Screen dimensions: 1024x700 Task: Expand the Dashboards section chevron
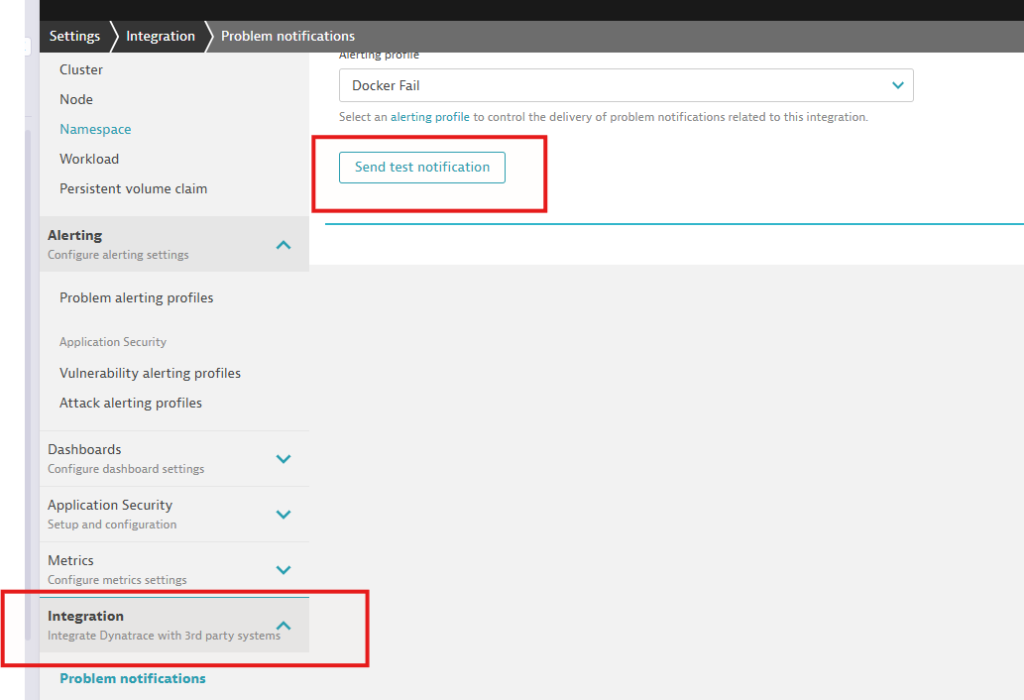click(283, 459)
